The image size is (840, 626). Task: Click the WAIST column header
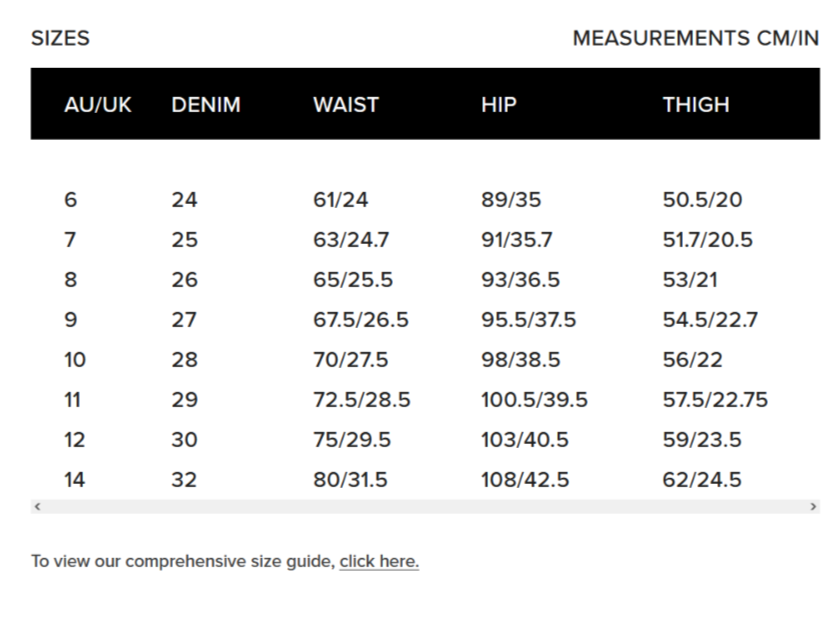(346, 104)
